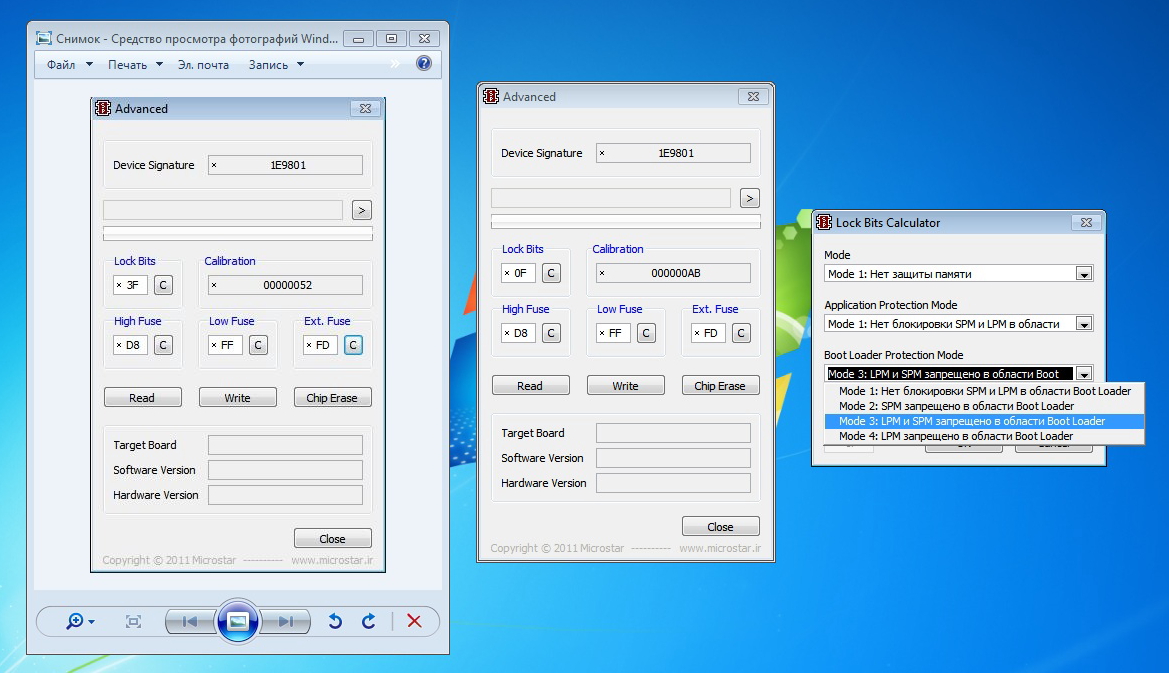Expand the Application Protection Mode dropdown
The image size is (1169, 673).
tap(1083, 324)
